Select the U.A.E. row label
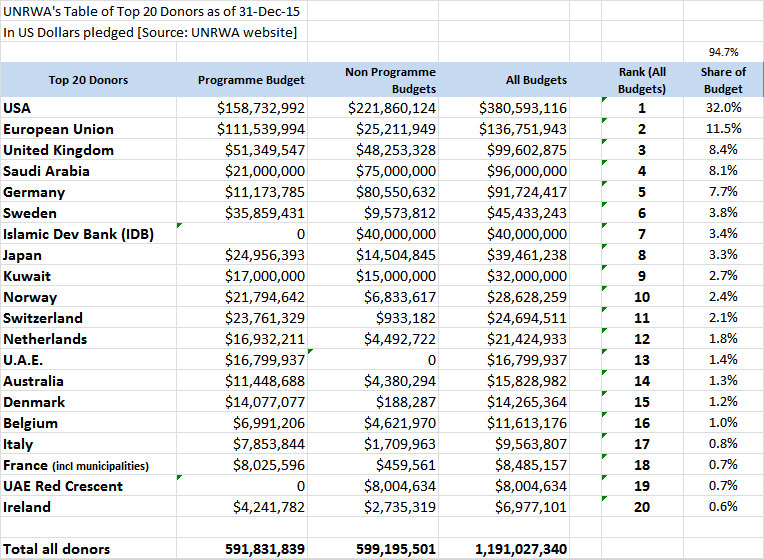 click(x=88, y=360)
